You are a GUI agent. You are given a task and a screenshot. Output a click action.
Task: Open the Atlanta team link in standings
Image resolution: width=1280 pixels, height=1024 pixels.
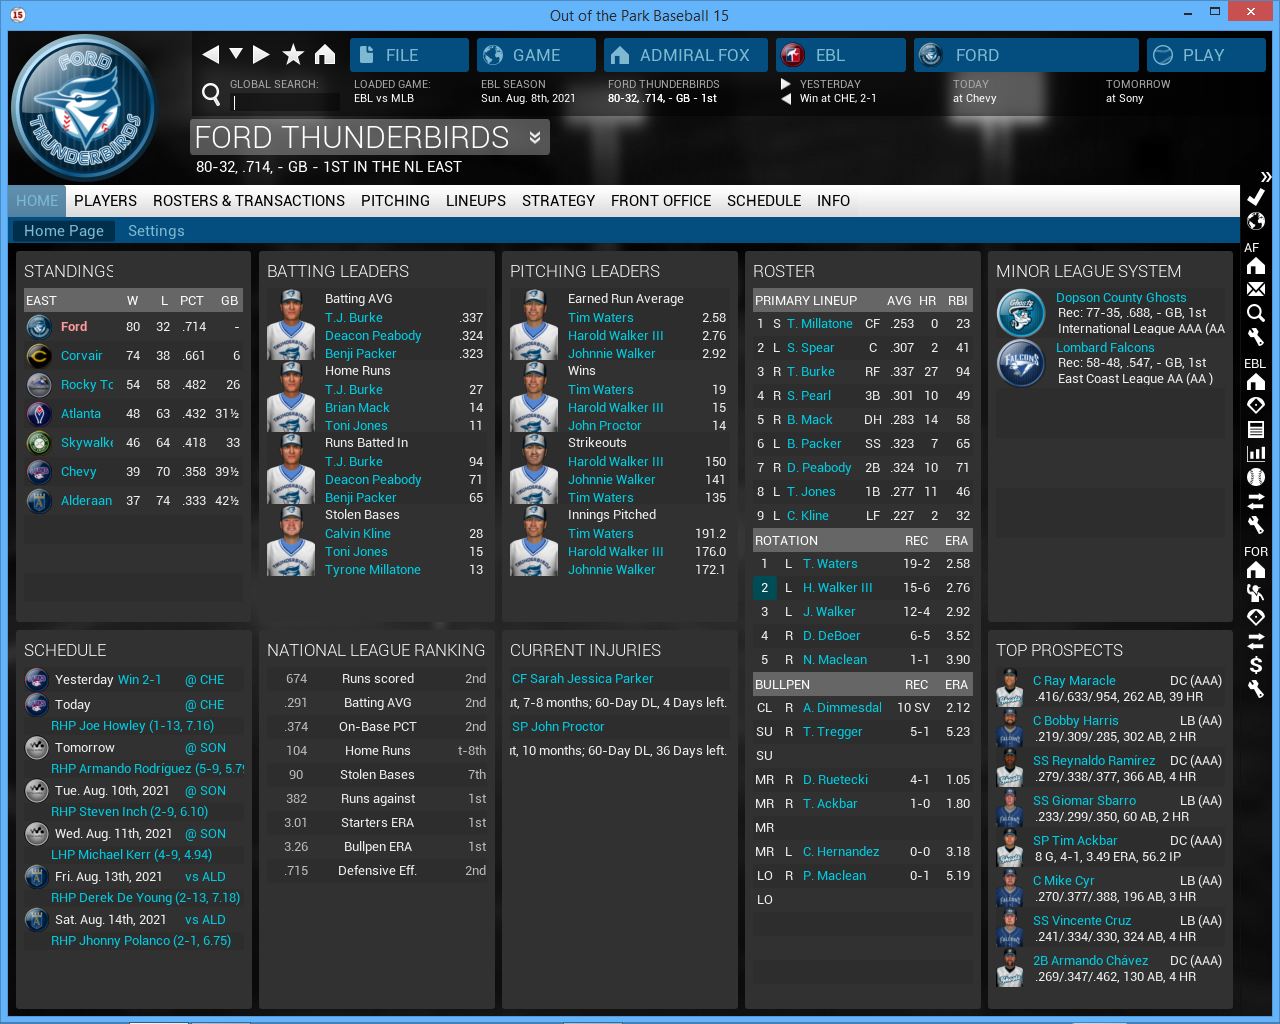(81, 414)
